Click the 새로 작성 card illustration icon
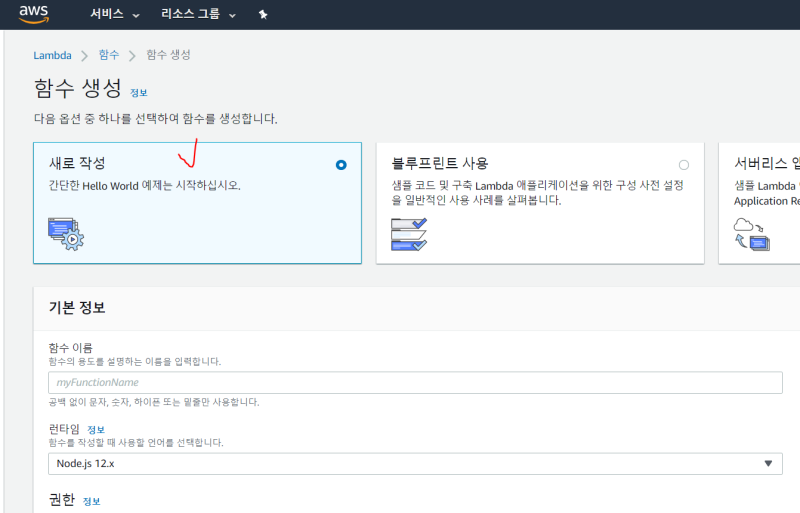Viewport: 800px width, 513px height. click(x=66, y=232)
